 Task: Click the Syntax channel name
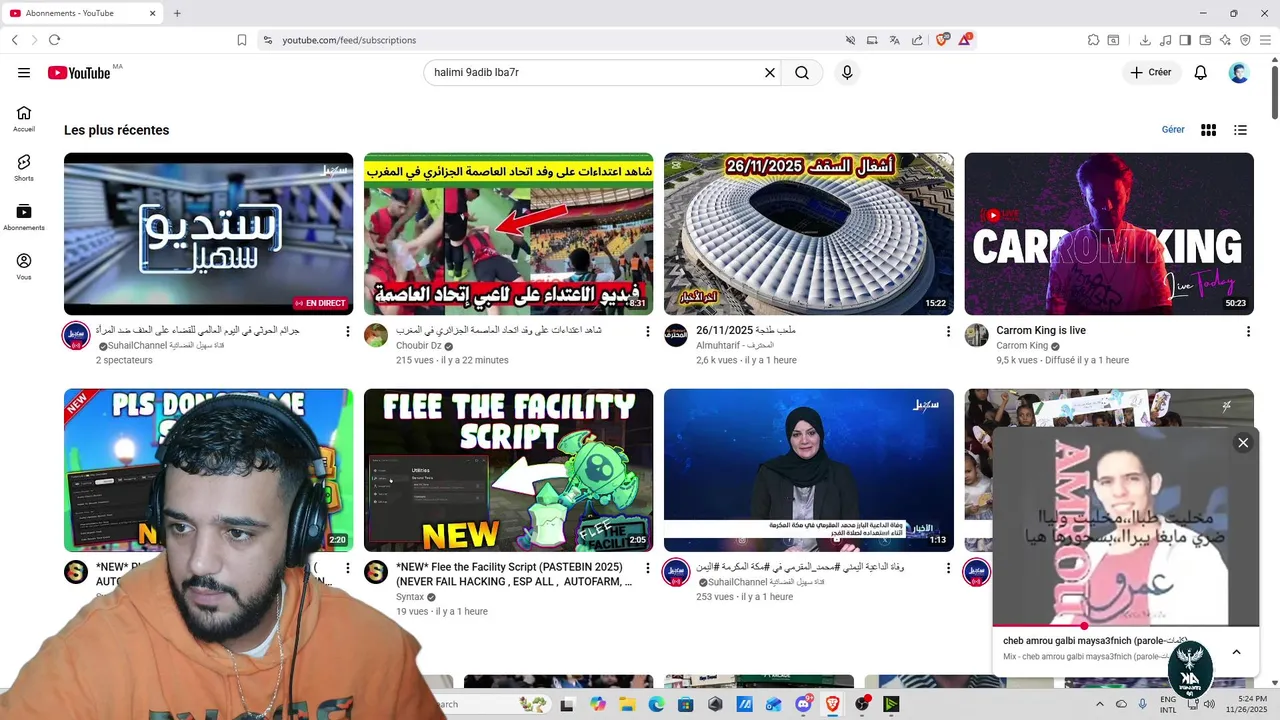(410, 597)
